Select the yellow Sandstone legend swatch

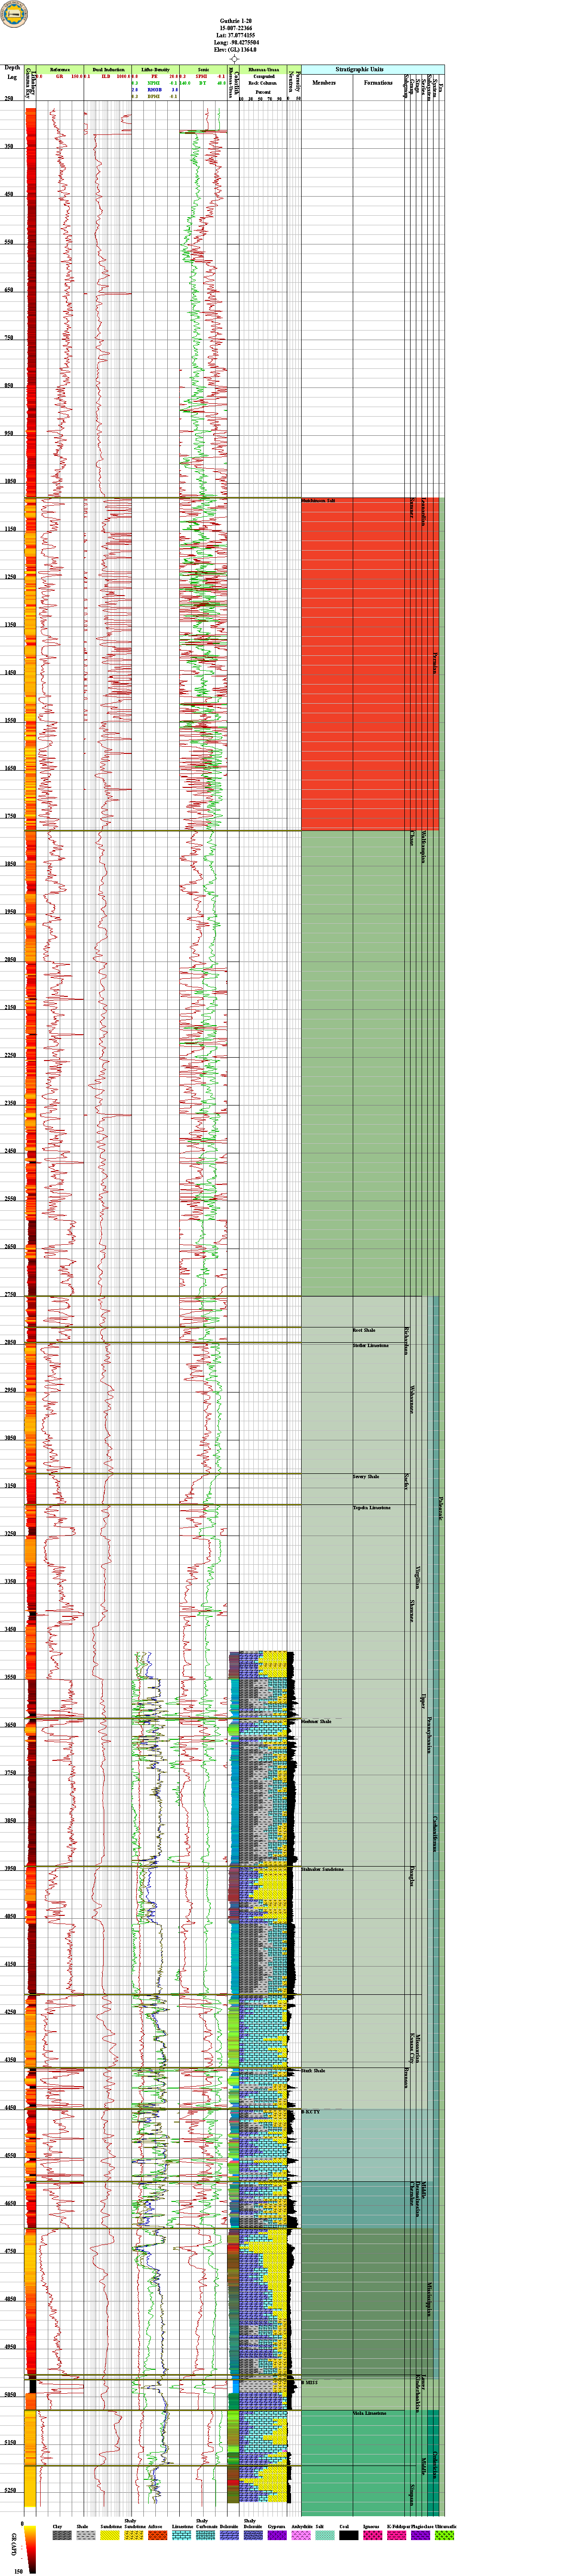[110, 2535]
